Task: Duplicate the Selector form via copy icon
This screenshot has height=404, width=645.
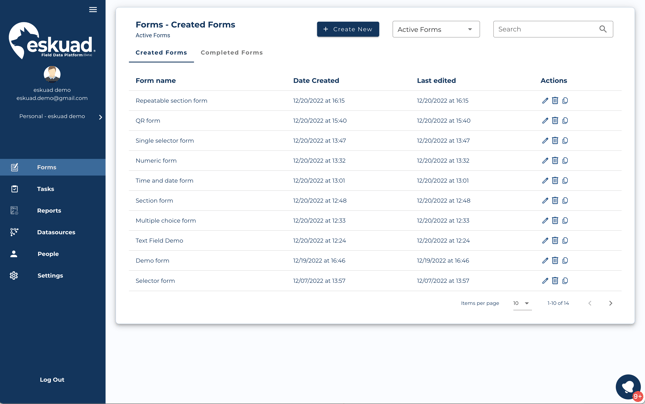Action: [x=565, y=281]
